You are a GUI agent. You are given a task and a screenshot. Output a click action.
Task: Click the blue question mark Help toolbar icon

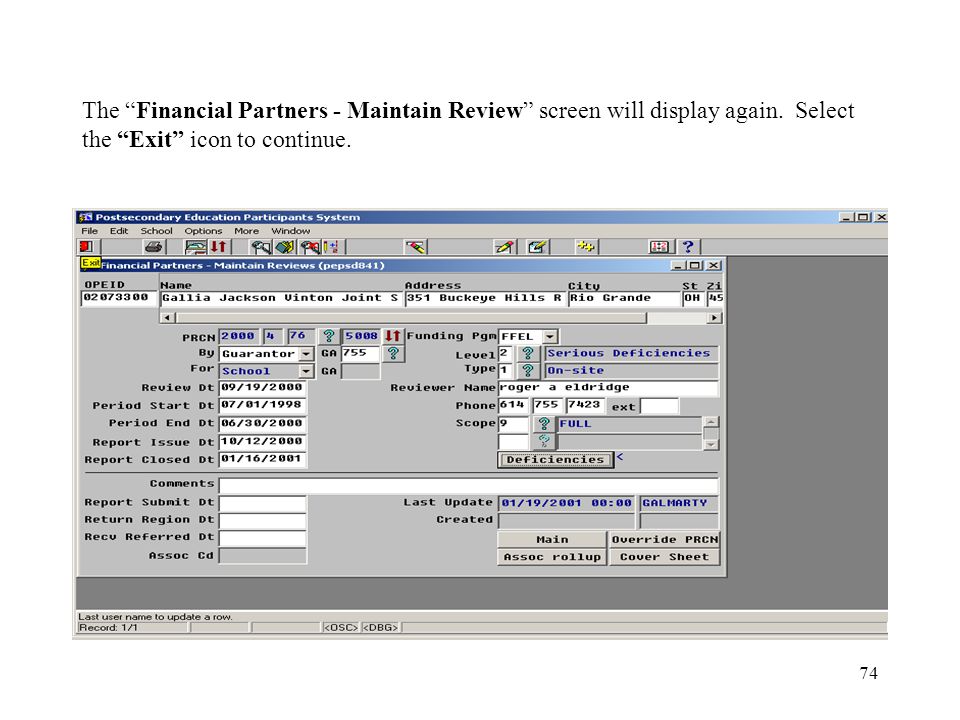tap(688, 247)
